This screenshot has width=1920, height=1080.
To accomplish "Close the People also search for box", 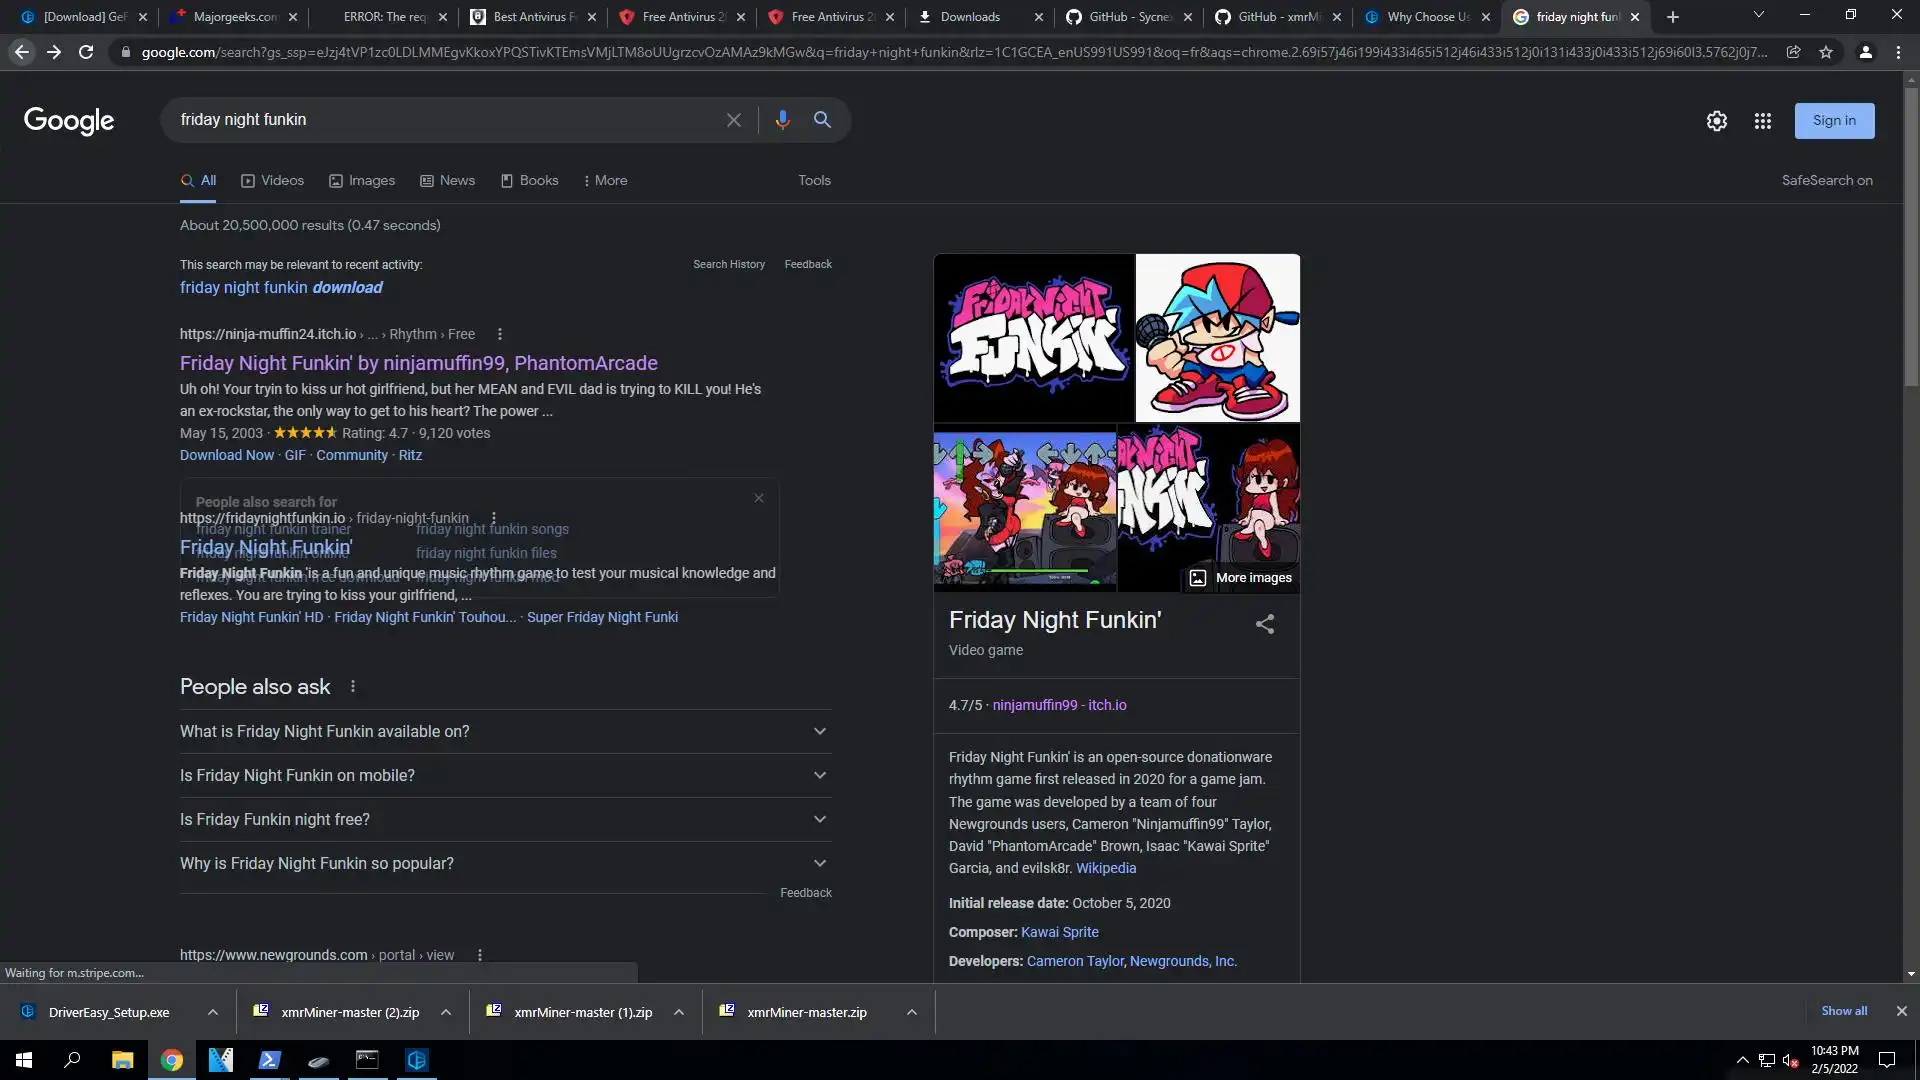I will pos(758,498).
